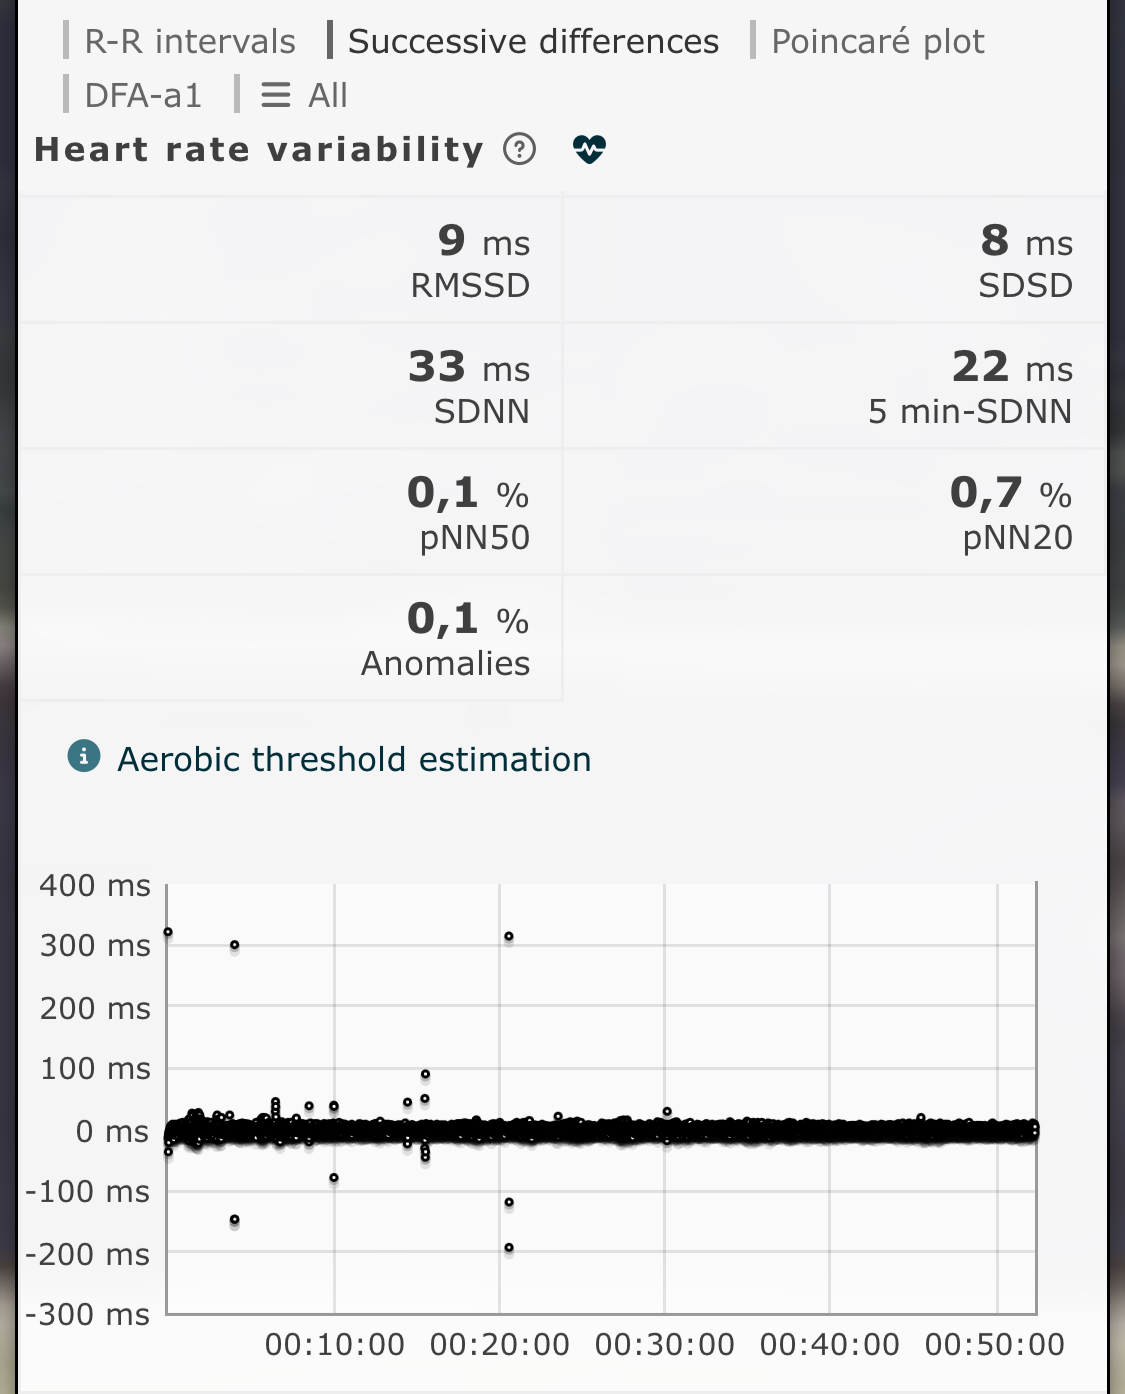Click the hamburger icon next to All
The image size is (1125, 1394).
pyautogui.click(x=275, y=95)
